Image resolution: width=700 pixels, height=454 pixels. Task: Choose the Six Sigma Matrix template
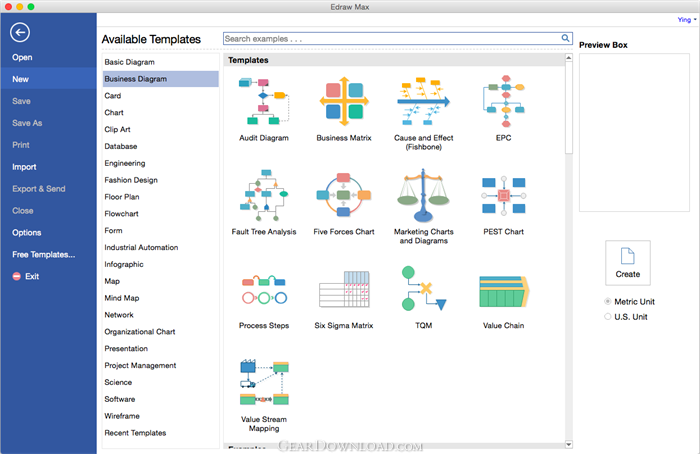click(344, 289)
